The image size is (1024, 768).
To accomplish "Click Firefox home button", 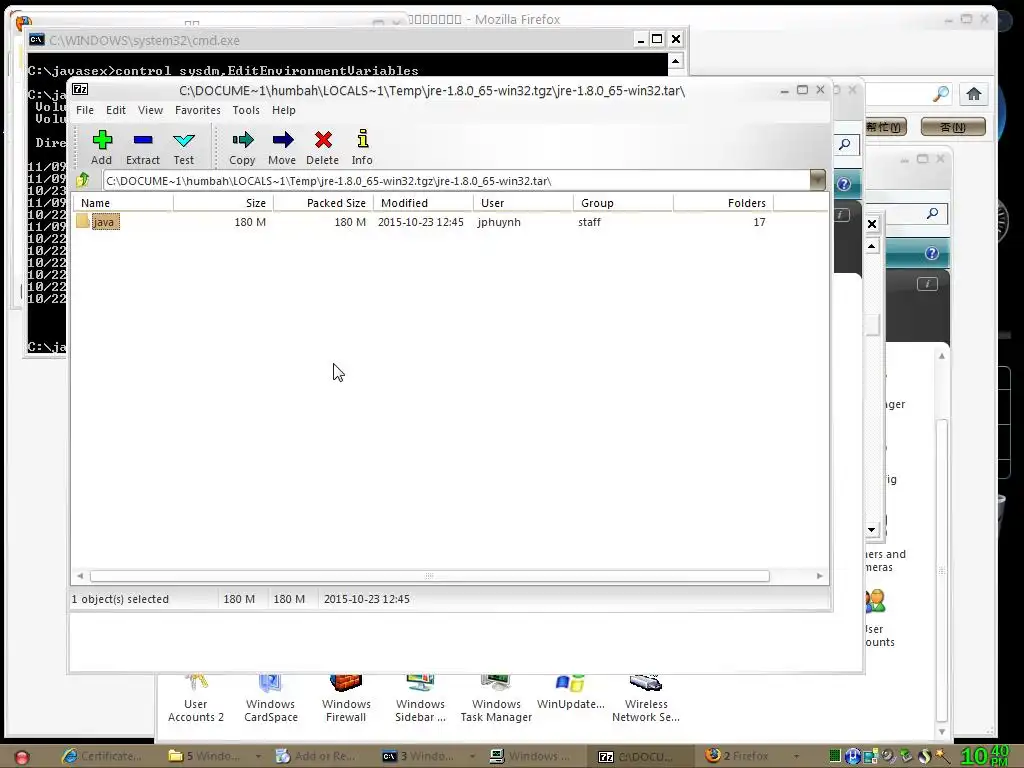I will click(x=973, y=94).
